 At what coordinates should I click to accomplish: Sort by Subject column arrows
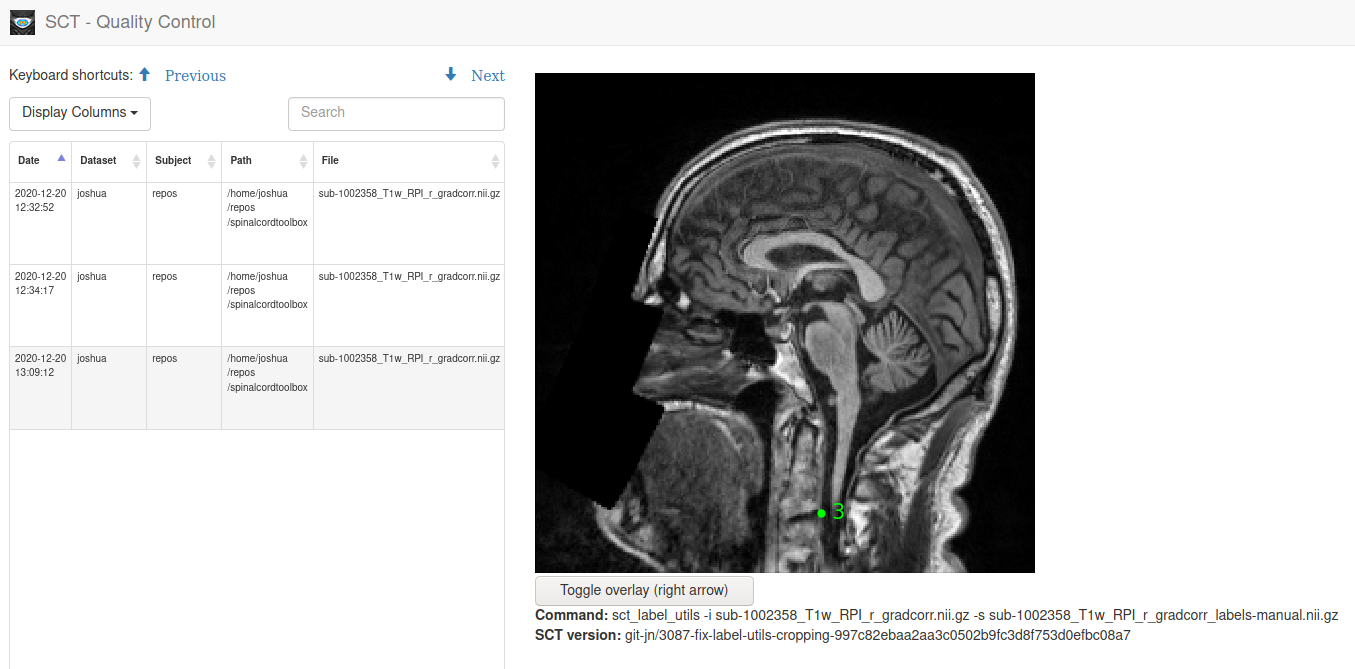point(211,161)
